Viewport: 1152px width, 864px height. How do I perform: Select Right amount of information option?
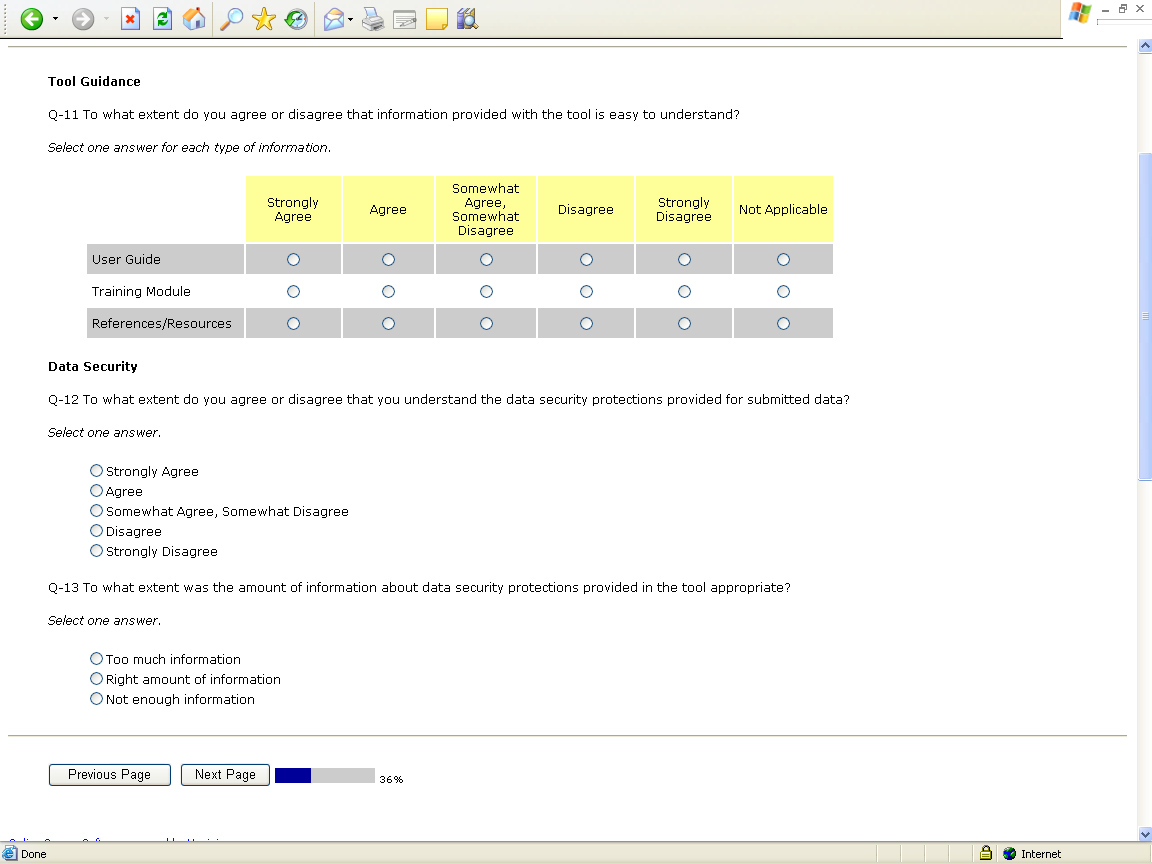click(97, 679)
